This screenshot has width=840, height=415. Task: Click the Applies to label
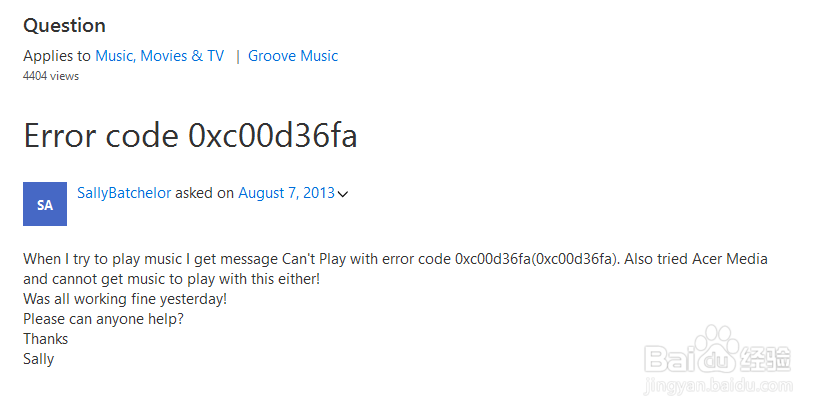(x=57, y=56)
